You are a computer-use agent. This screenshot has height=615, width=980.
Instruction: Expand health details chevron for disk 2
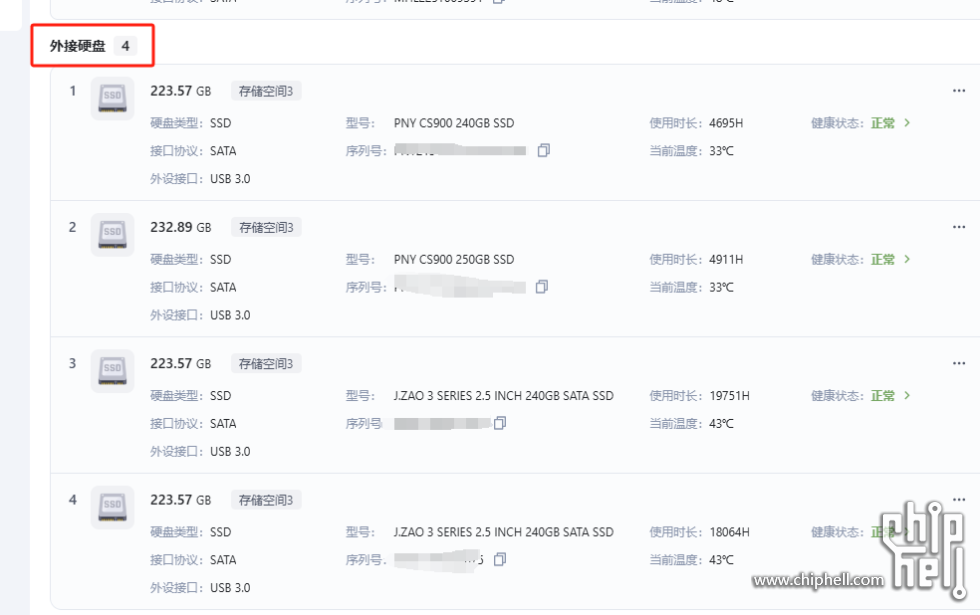pyautogui.click(x=907, y=259)
